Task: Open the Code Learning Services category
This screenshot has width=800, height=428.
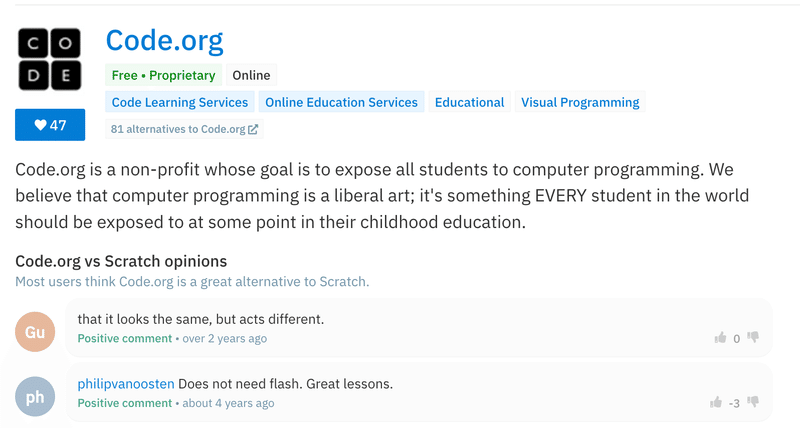Action: coord(180,102)
